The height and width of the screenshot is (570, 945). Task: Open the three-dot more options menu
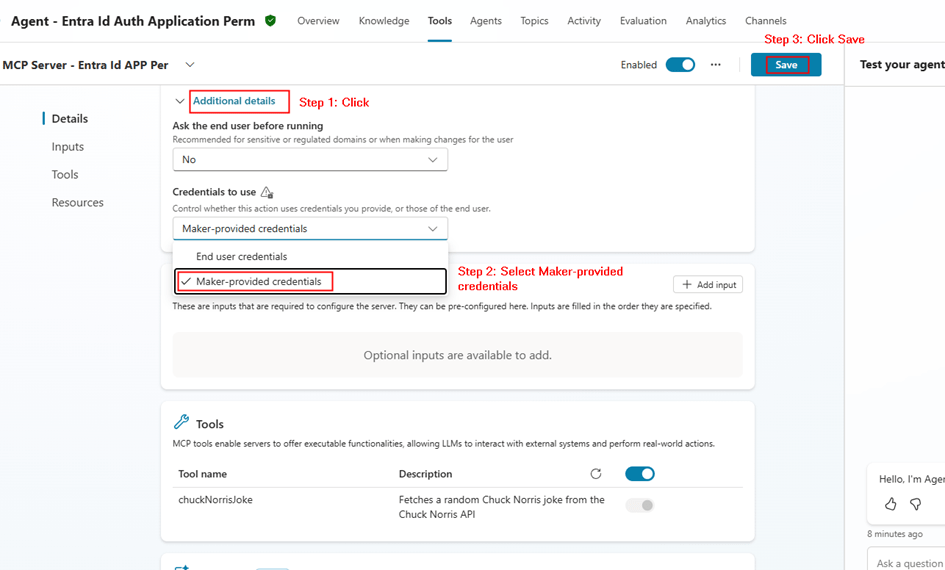[x=716, y=65]
